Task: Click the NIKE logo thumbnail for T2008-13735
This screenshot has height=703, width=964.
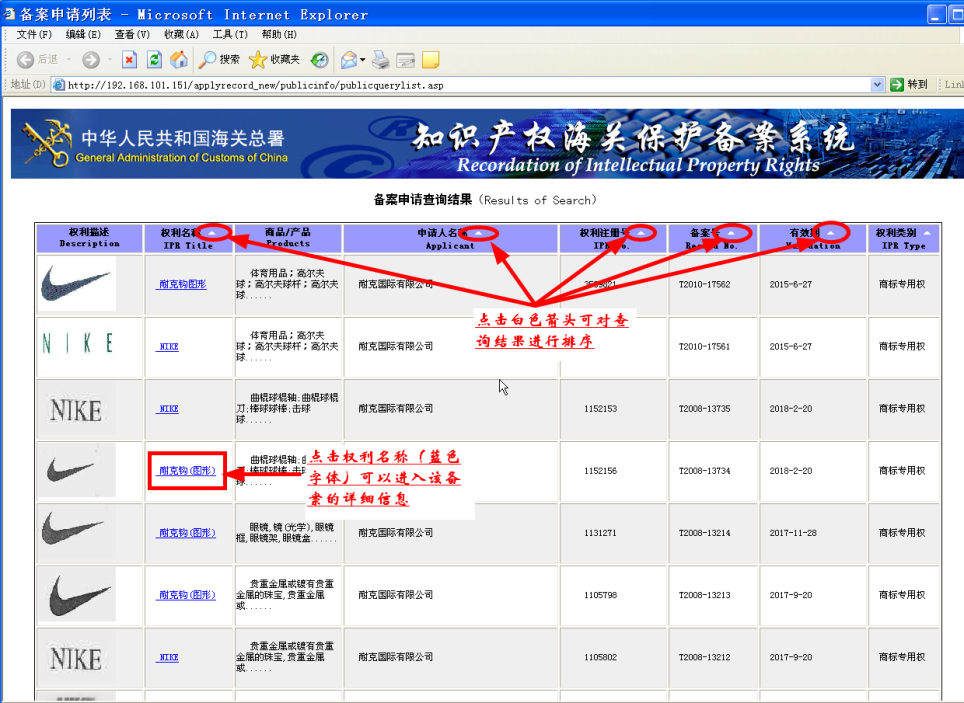Action: pos(76,408)
